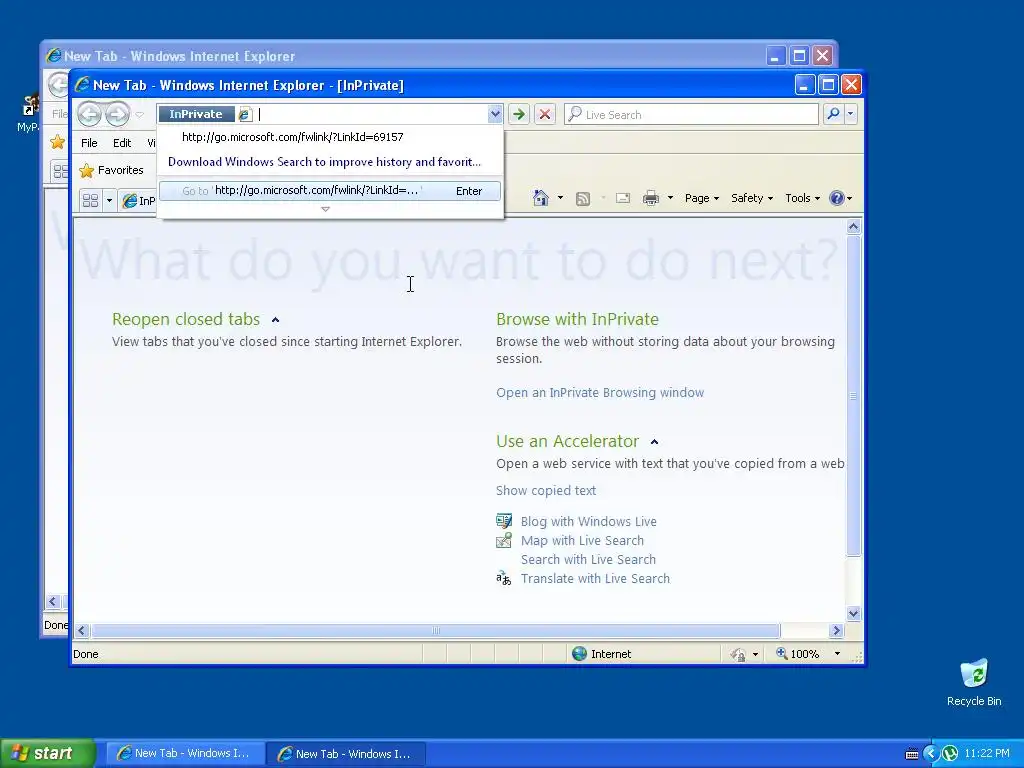Click the Print icon

point(651,198)
